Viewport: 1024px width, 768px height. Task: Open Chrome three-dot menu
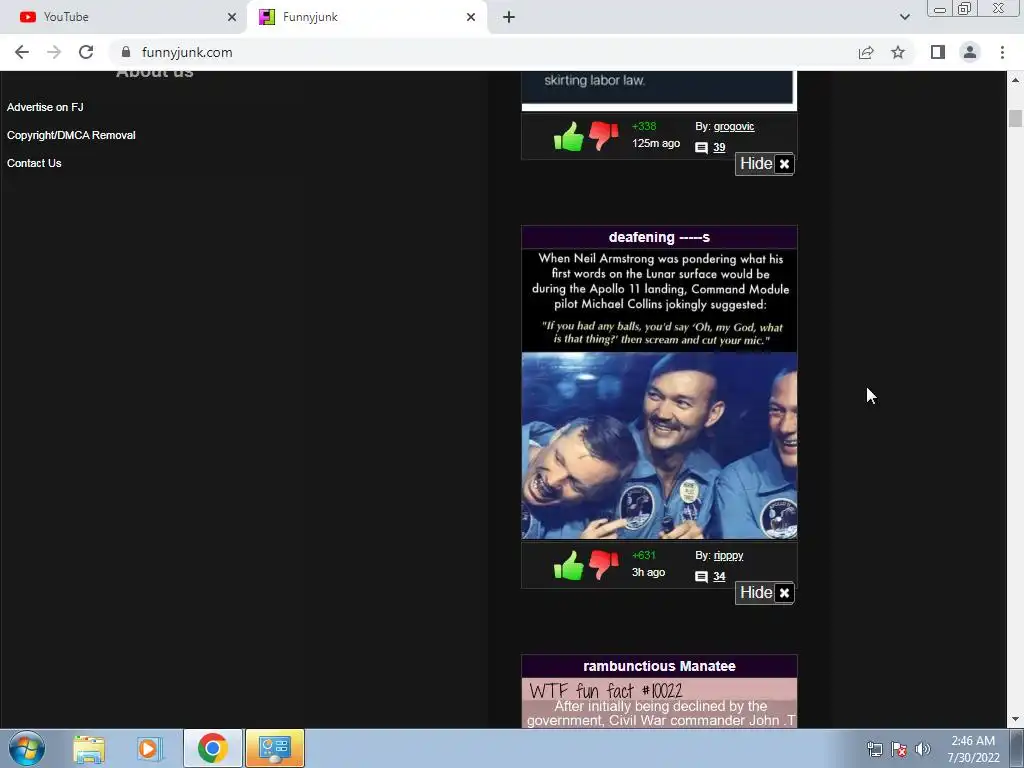click(1002, 52)
